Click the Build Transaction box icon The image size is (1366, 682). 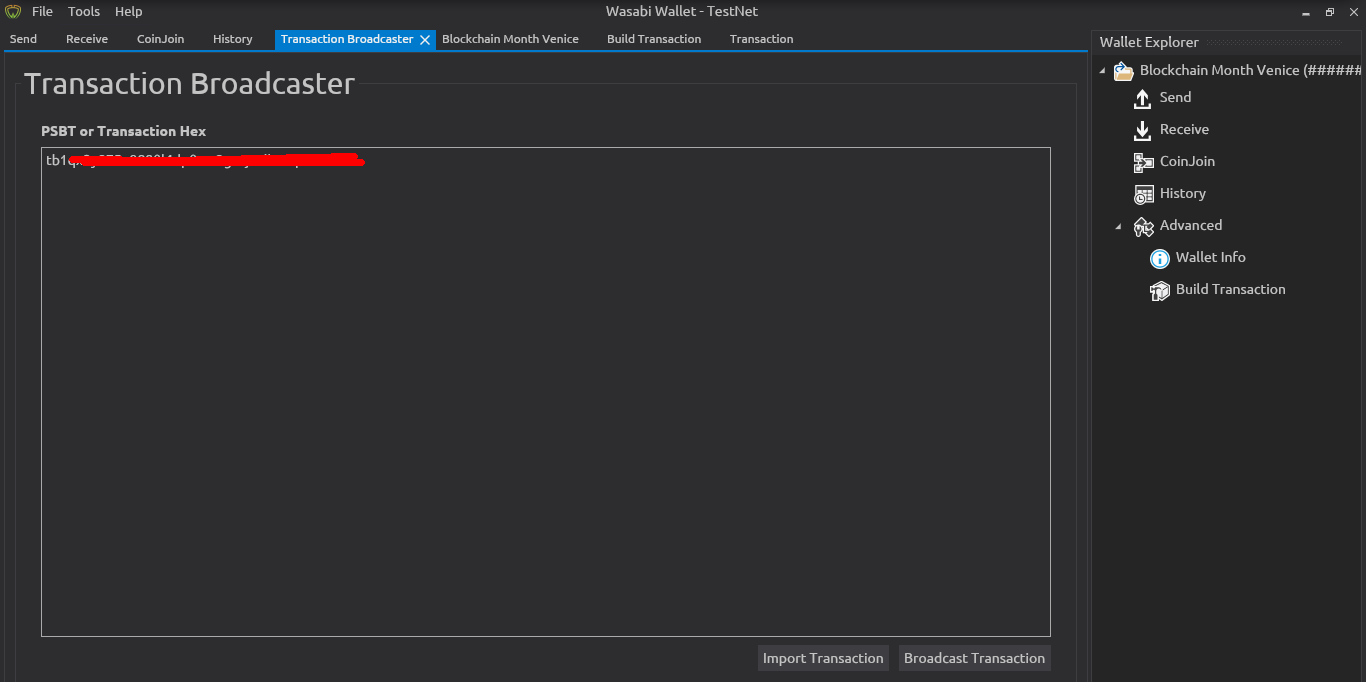[1159, 291]
